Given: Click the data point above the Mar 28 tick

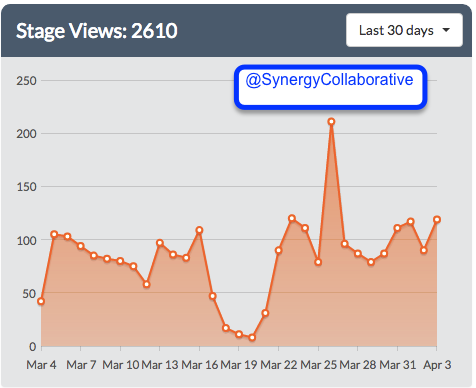Looking at the screenshot, I should (x=358, y=253).
